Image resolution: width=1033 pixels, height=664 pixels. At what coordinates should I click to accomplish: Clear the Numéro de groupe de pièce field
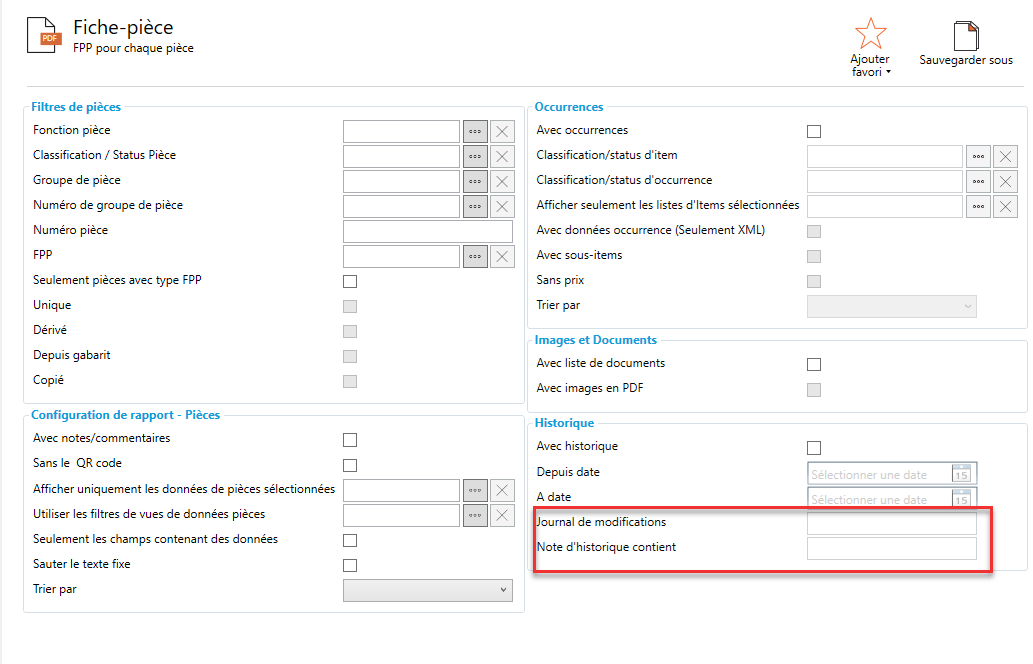pos(502,206)
